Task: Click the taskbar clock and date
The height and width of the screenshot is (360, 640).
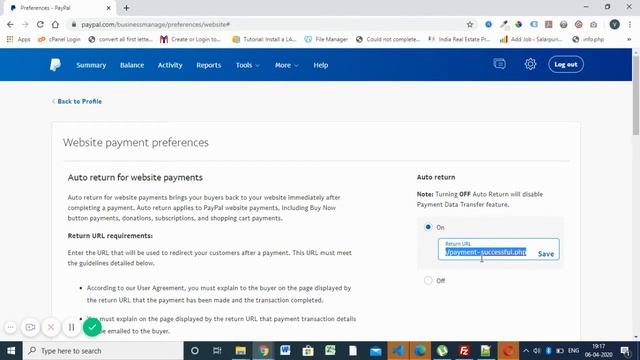Action: click(x=598, y=351)
